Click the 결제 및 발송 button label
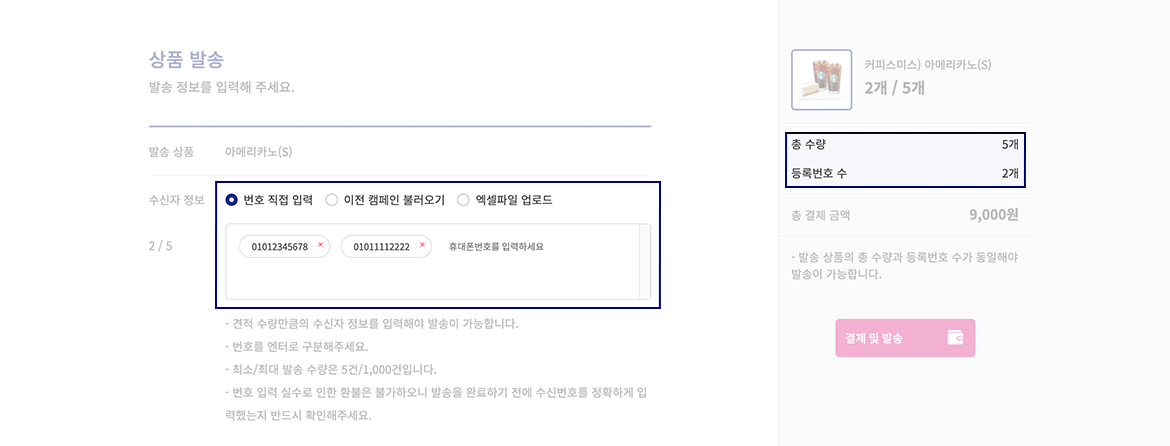 [x=874, y=339]
